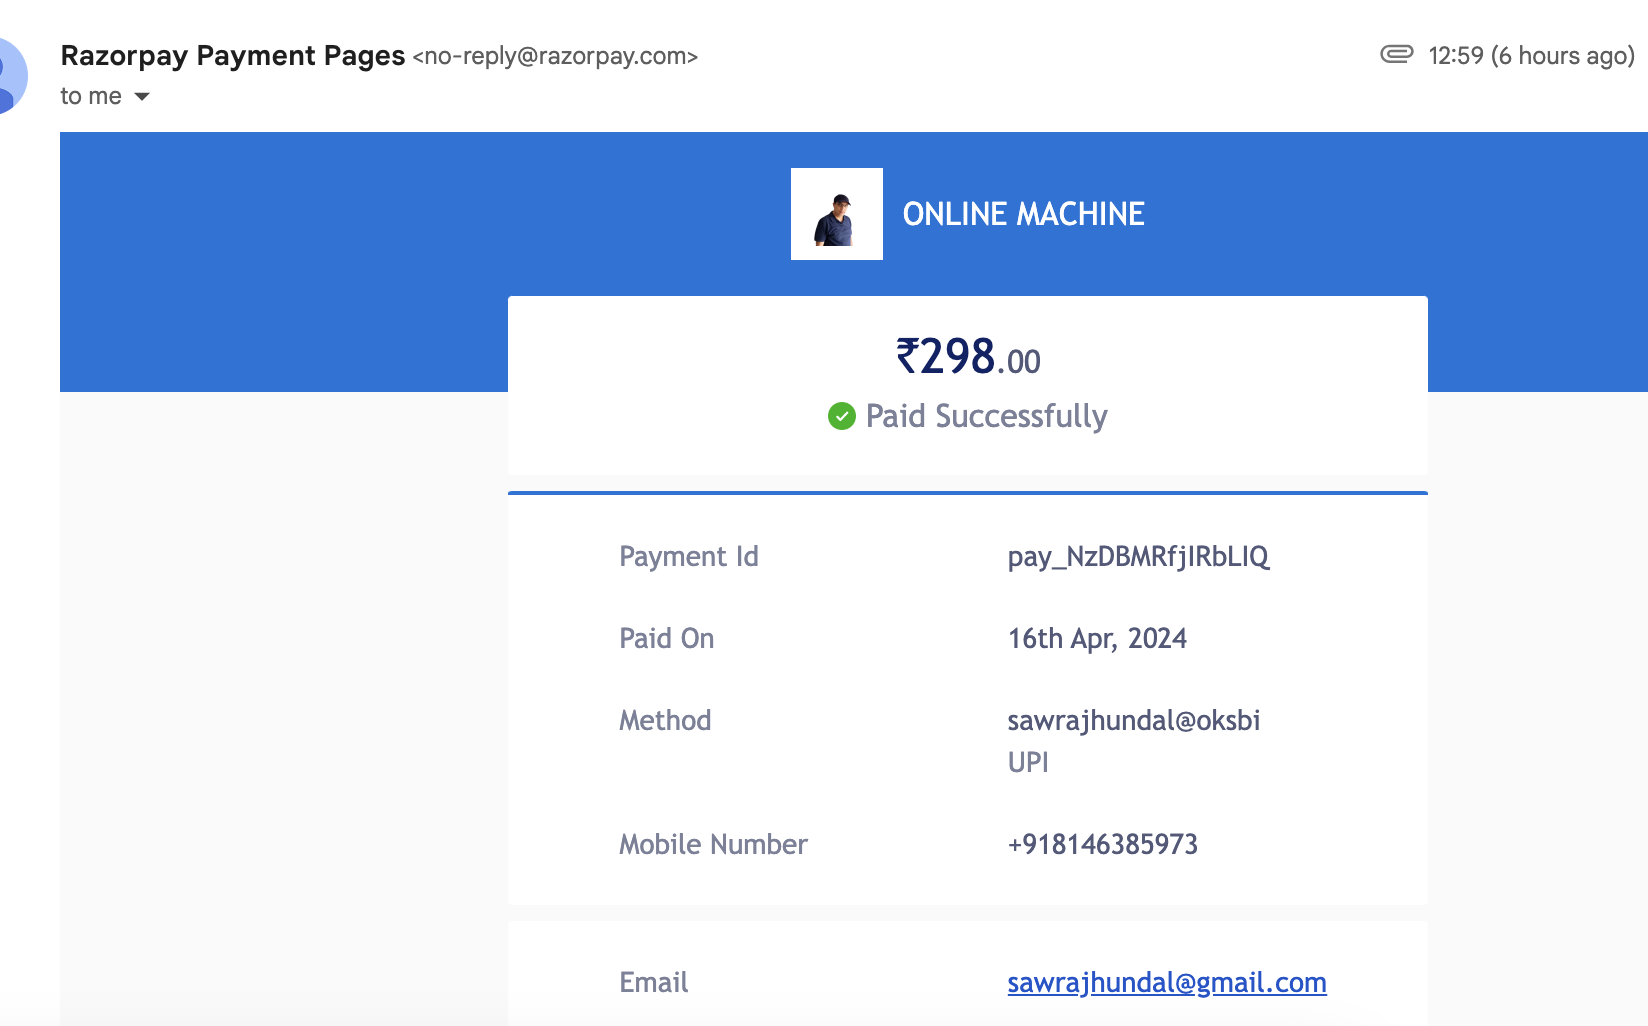Viewport: 1648px width, 1026px height.
Task: Click the Method label
Action: pyautogui.click(x=665, y=720)
